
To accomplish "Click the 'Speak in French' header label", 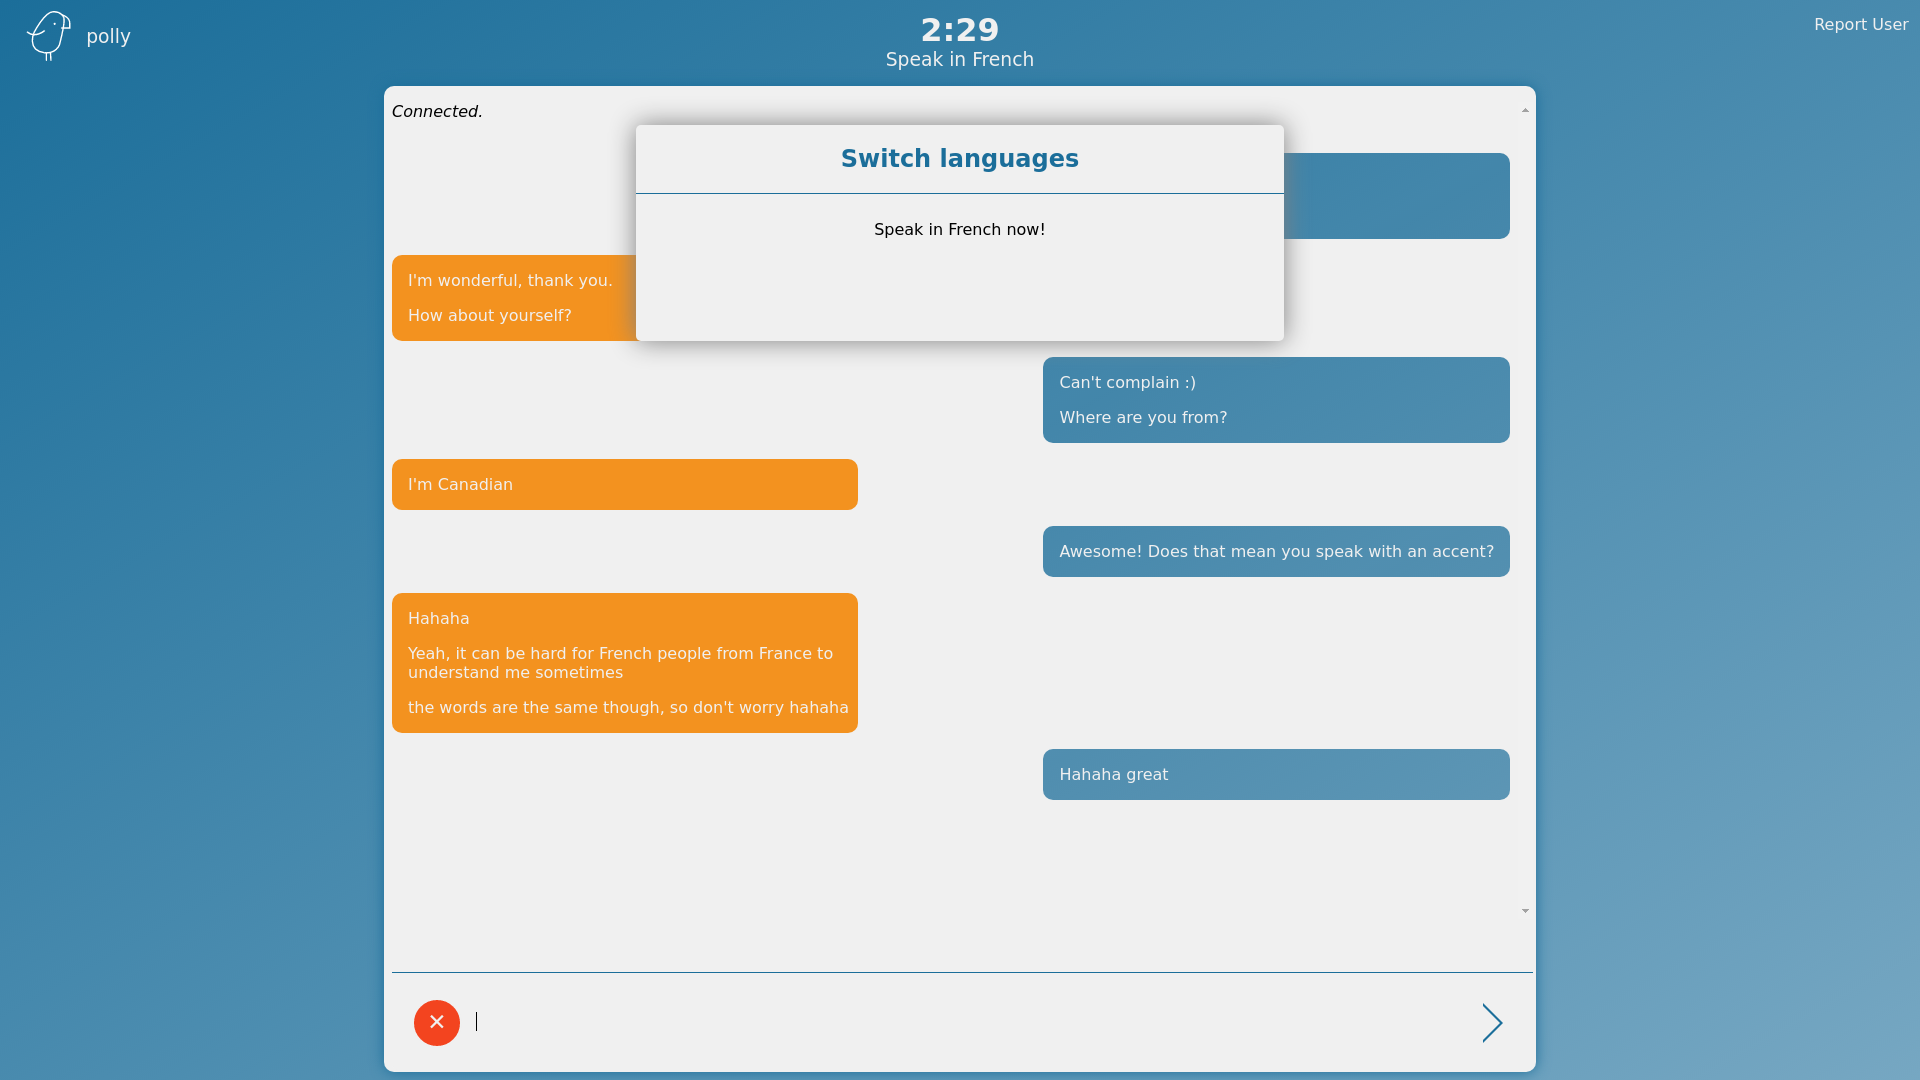I will pos(959,60).
